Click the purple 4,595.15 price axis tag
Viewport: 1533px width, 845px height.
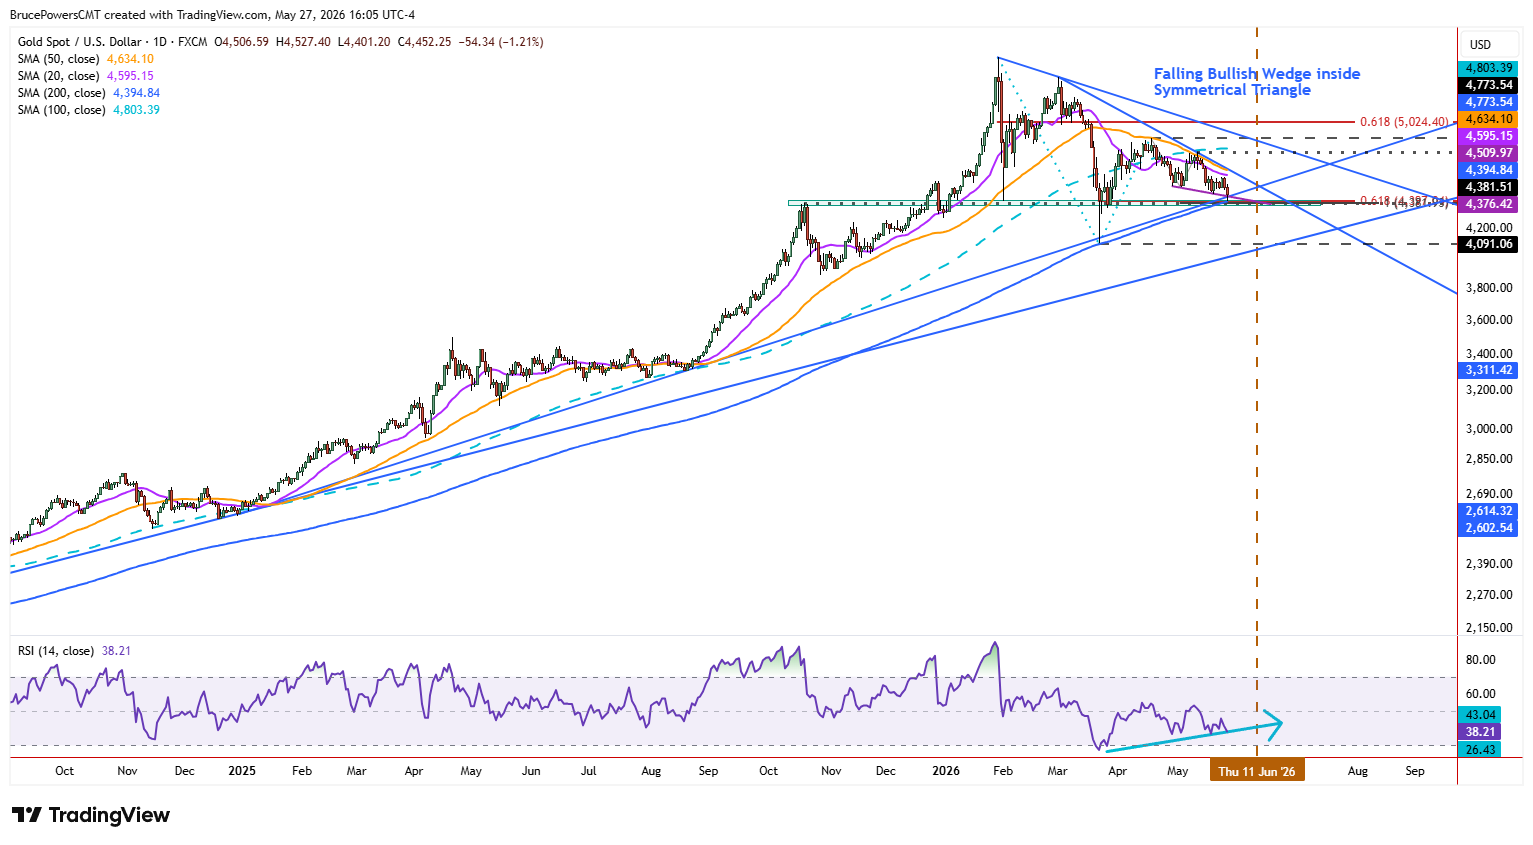tap(1489, 136)
